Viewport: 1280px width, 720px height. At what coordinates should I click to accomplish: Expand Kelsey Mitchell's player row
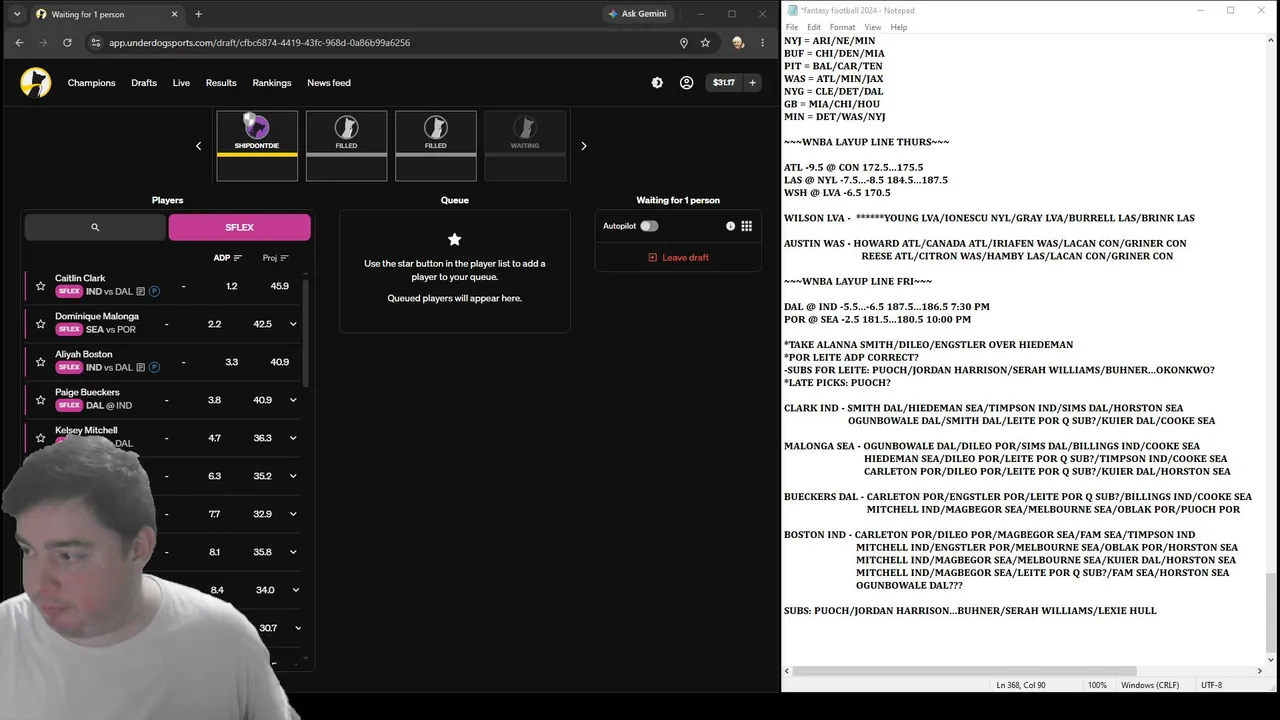tap(293, 438)
